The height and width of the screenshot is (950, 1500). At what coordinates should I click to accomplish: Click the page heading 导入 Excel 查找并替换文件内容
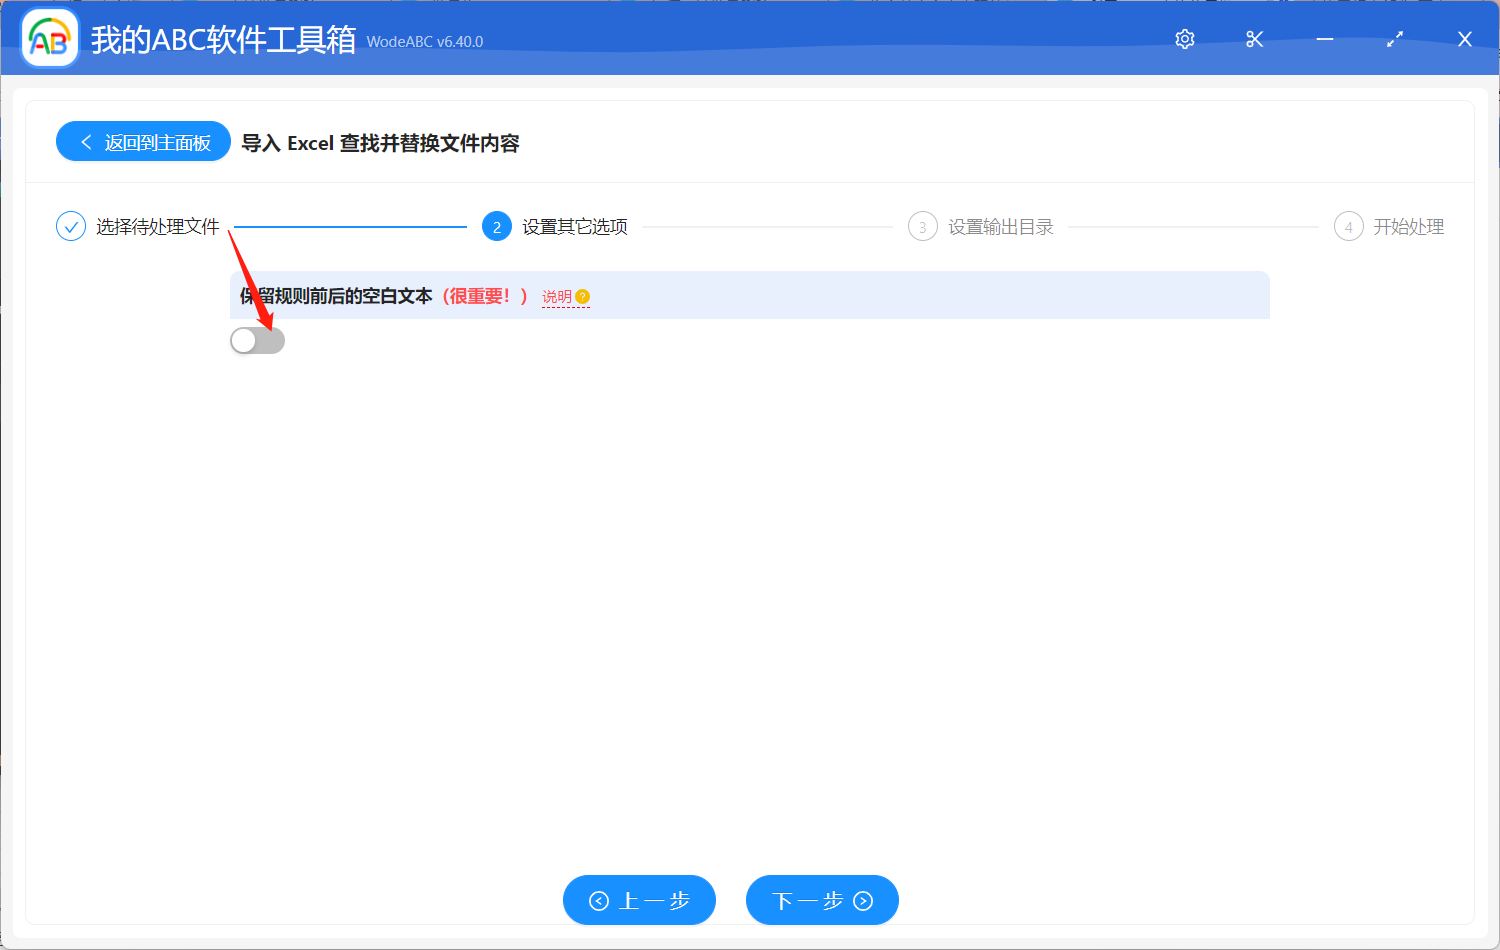point(382,143)
